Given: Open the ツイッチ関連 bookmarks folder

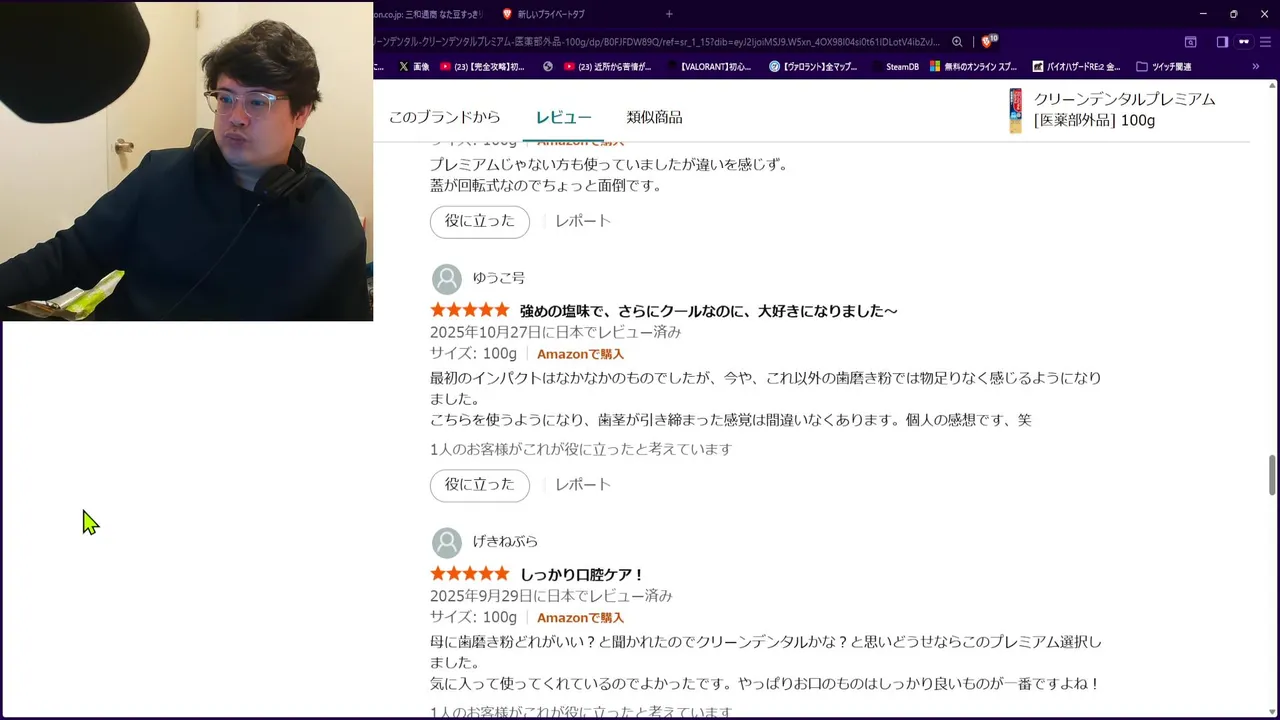Looking at the screenshot, I should 1164,67.
